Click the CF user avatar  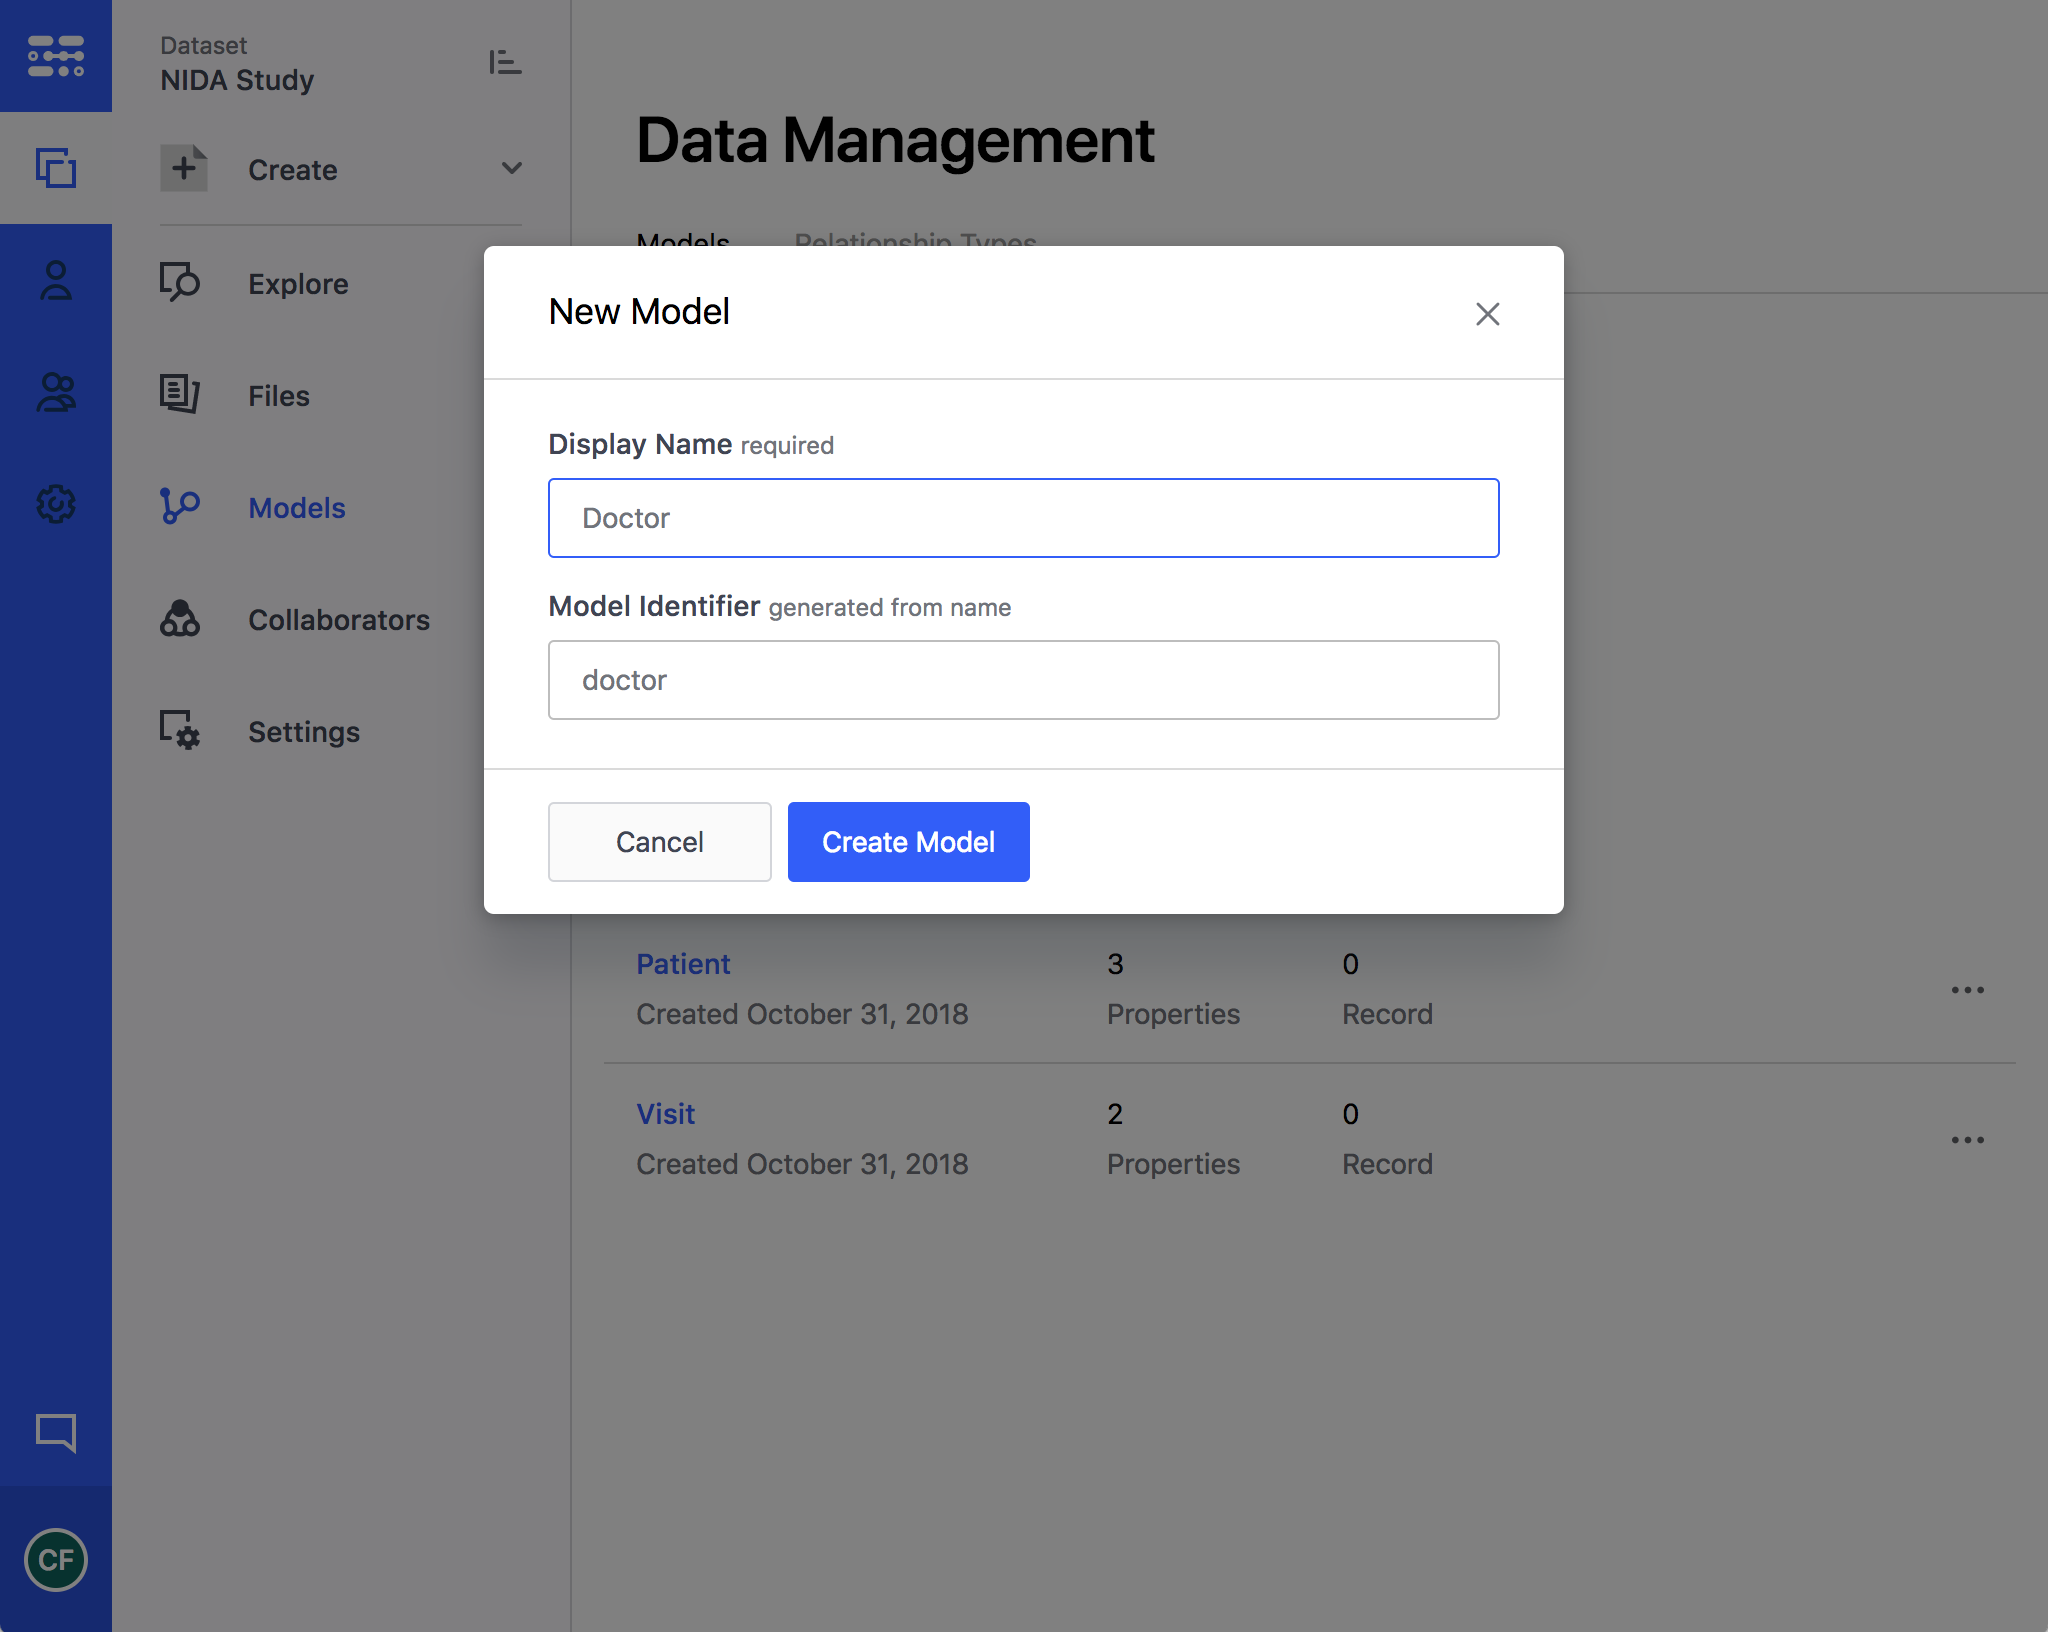pyautogui.click(x=56, y=1560)
